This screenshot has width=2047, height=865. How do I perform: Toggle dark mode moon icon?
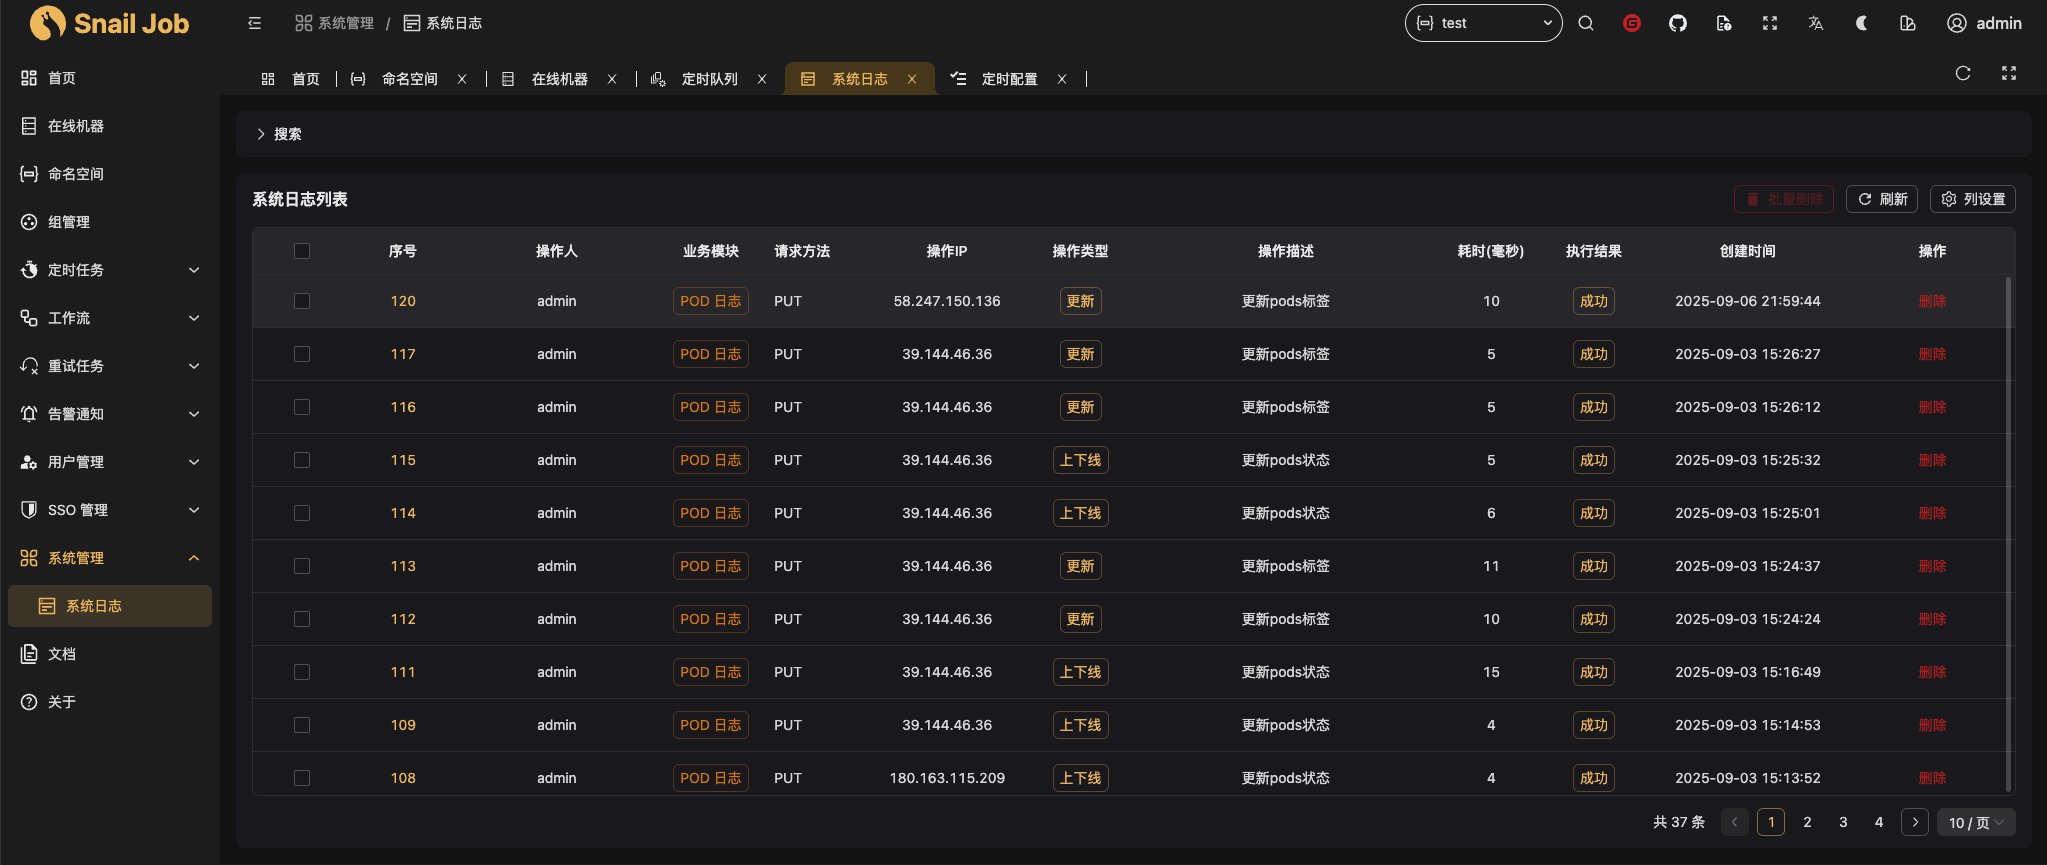(1861, 23)
